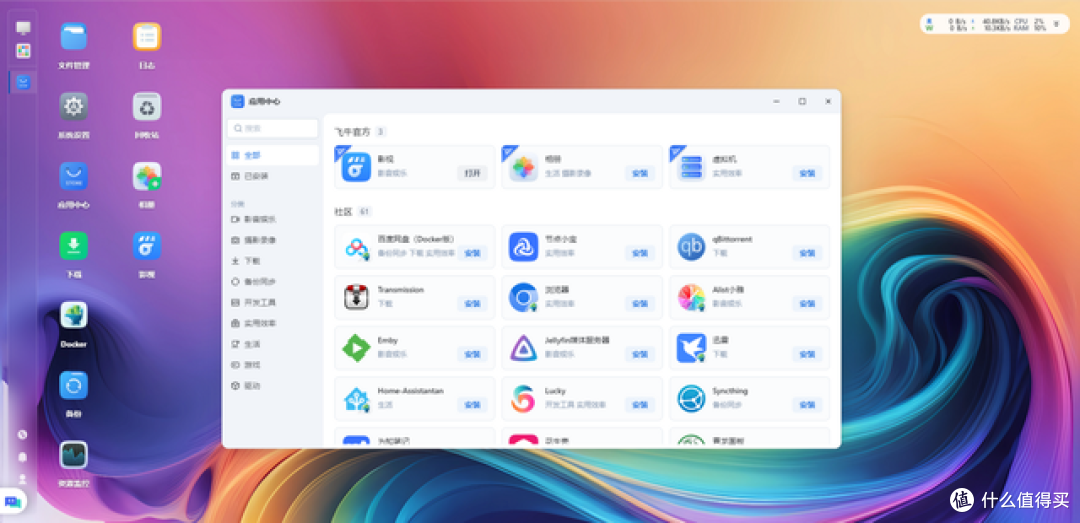Click the Transmission app icon
This screenshot has height=523, width=1080.
pos(356,298)
